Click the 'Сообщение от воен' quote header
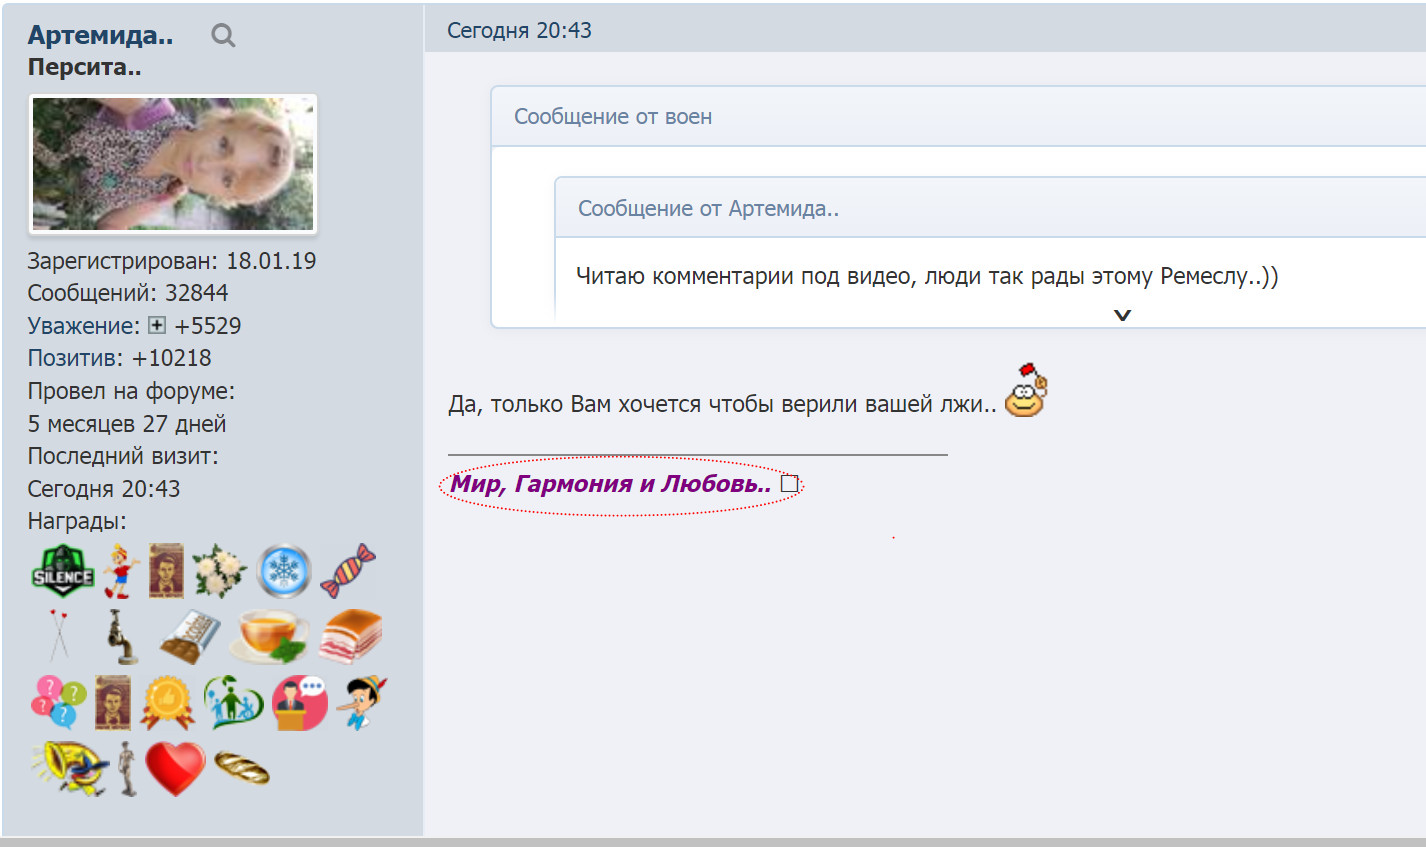Screen dimensions: 1426x847 click(x=612, y=117)
